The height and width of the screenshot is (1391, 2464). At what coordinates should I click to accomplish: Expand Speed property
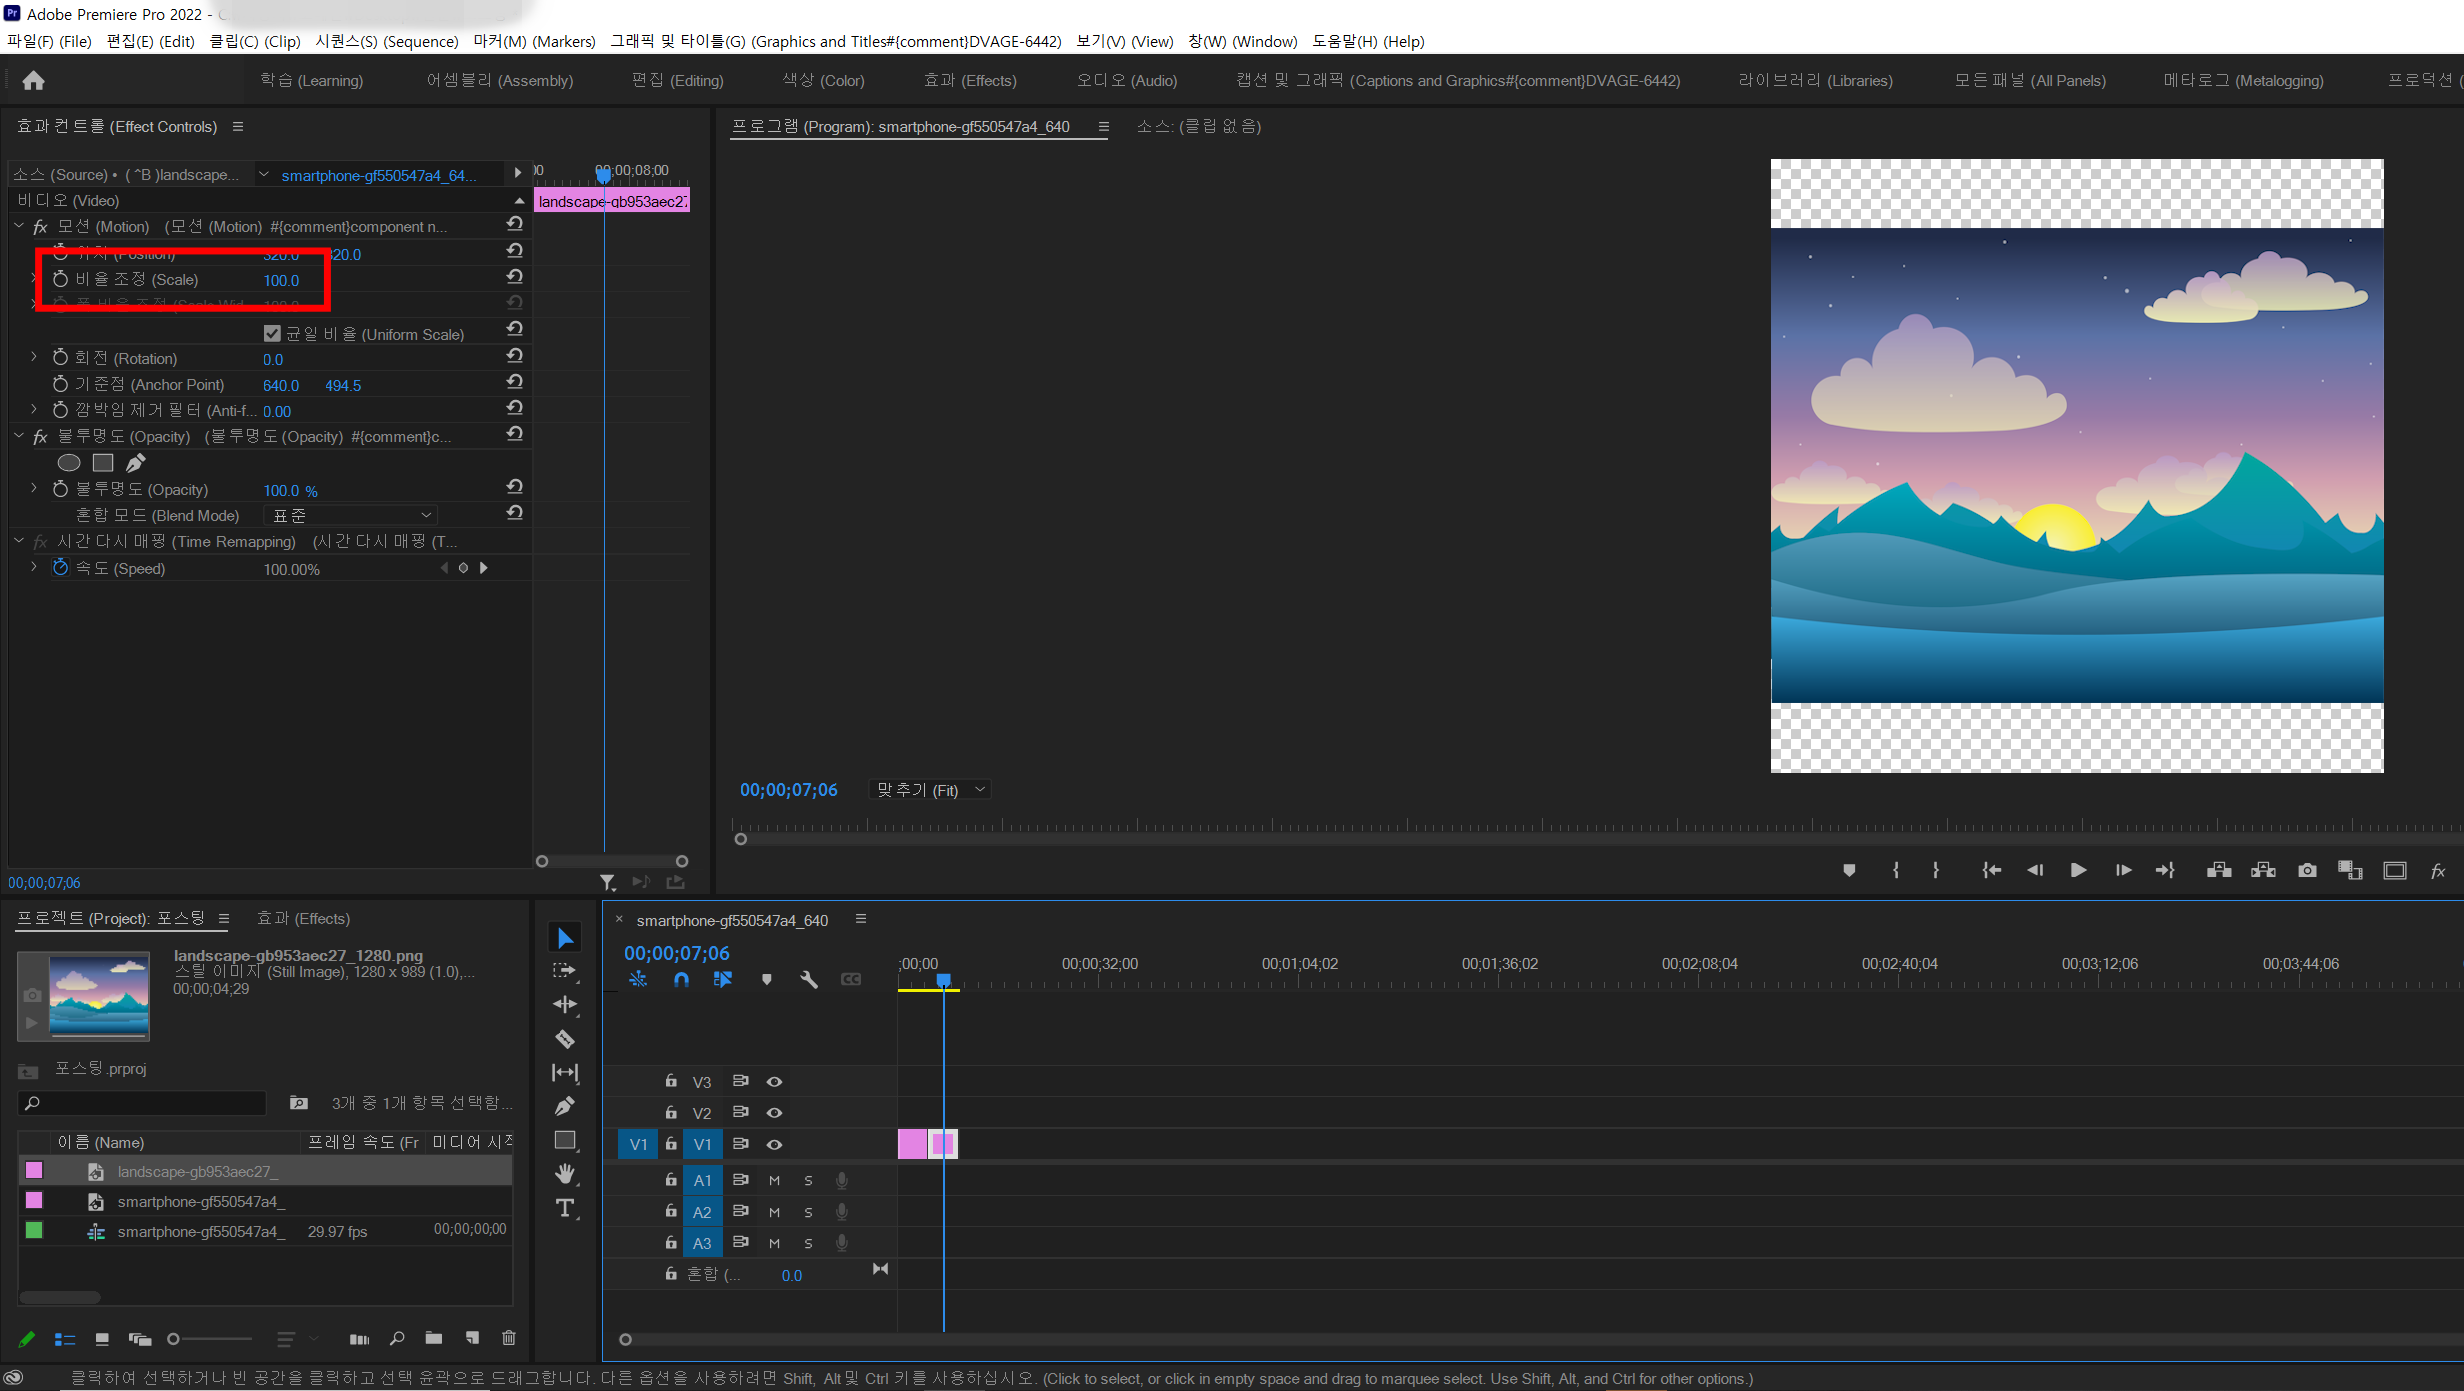click(34, 567)
